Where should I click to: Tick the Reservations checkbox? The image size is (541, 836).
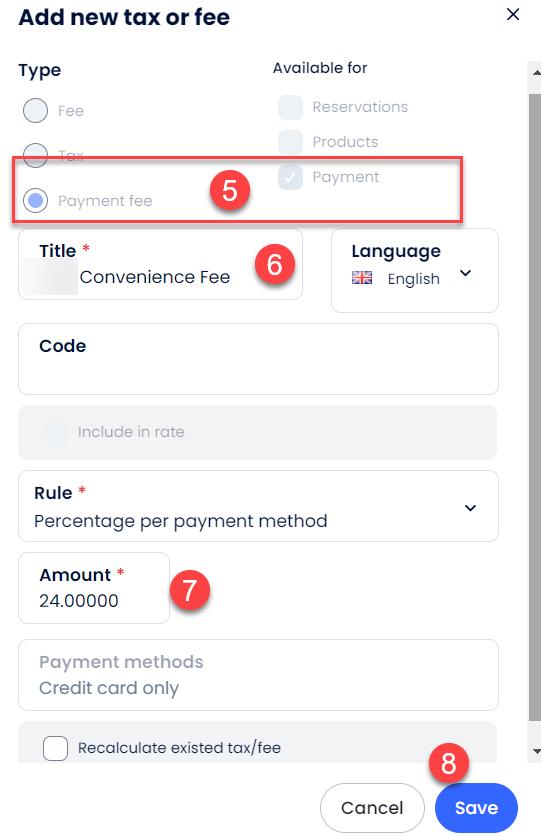[290, 107]
